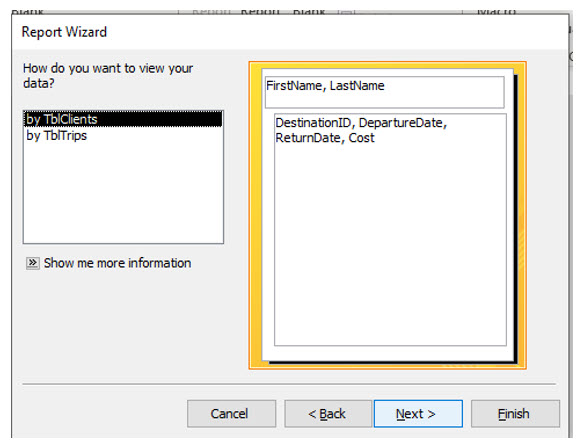Go back with the '< Back' button
Screen dimensions: 582x442
(328, 413)
